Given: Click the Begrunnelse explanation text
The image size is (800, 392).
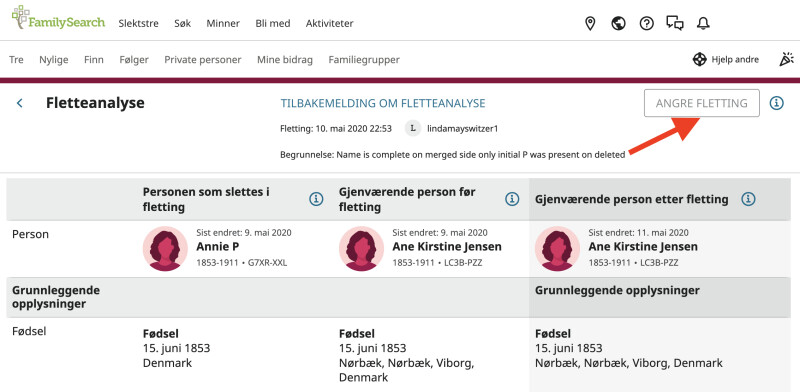Looking at the screenshot, I should pos(453,155).
